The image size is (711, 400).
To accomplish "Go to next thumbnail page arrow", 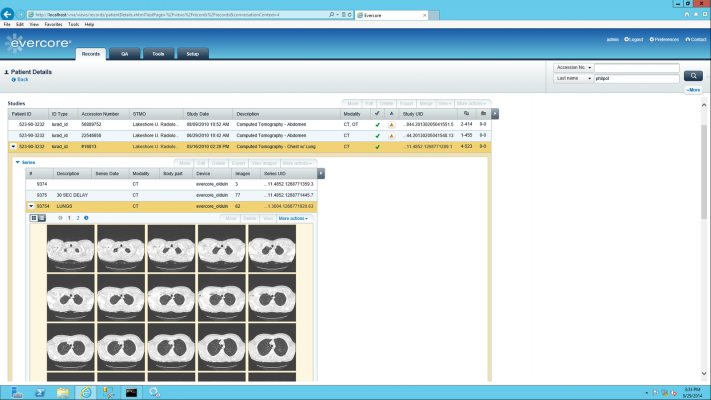I will (86, 217).
